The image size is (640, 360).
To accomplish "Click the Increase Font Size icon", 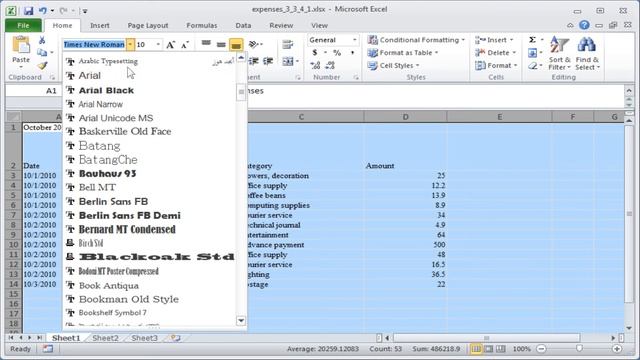I will (x=171, y=44).
